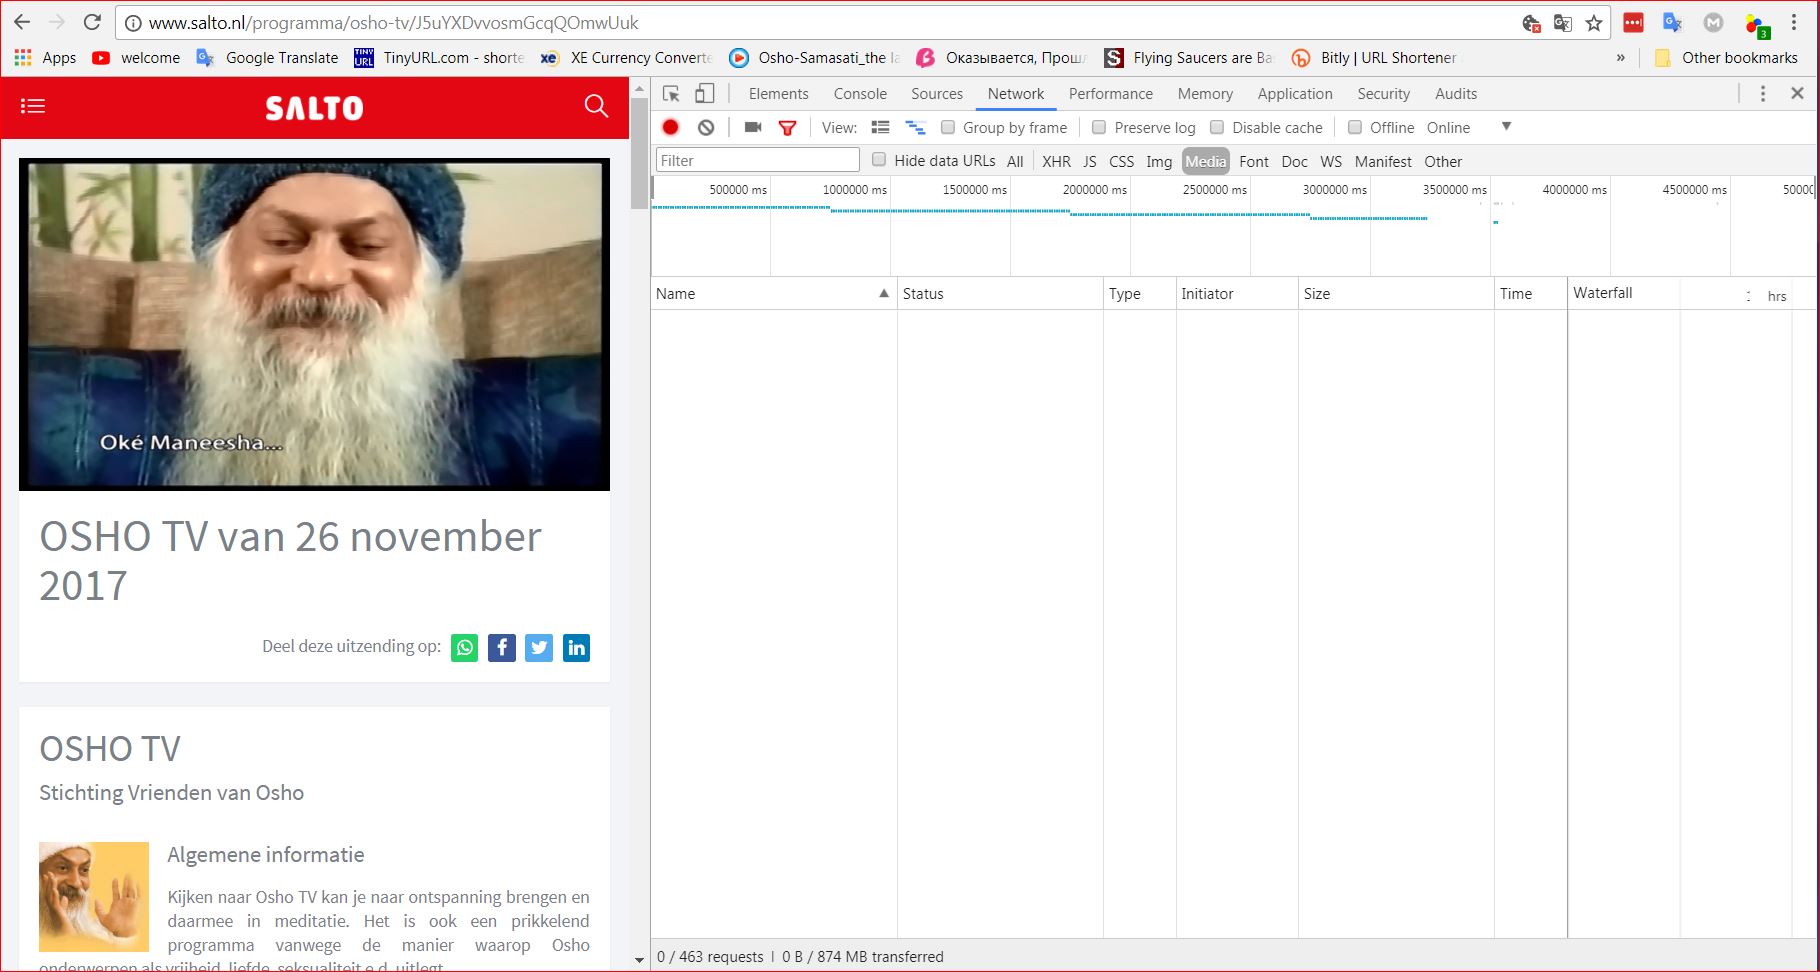Click the capture screenshots camera icon
Viewport: 1820px width, 972px height.
[x=753, y=127]
